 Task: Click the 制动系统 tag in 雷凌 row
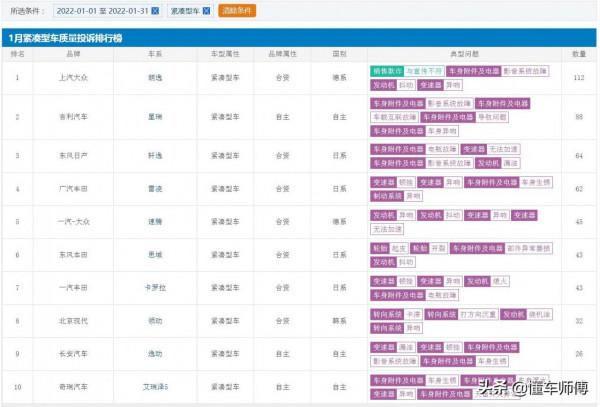387,196
